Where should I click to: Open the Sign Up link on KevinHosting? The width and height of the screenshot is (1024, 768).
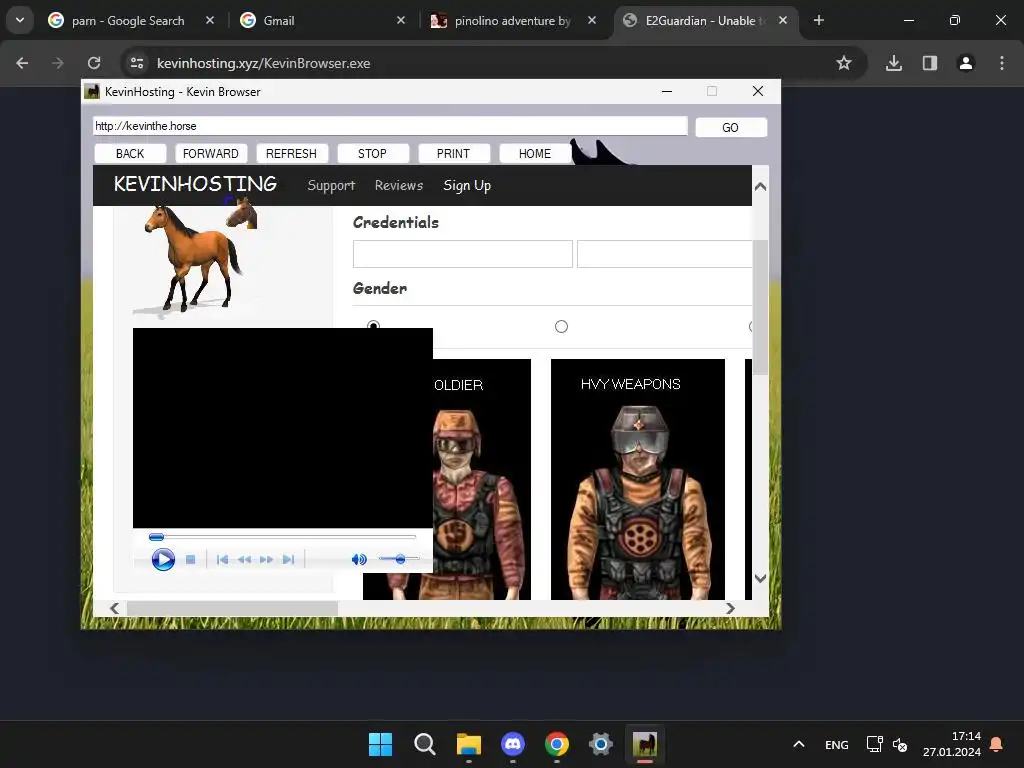point(467,185)
